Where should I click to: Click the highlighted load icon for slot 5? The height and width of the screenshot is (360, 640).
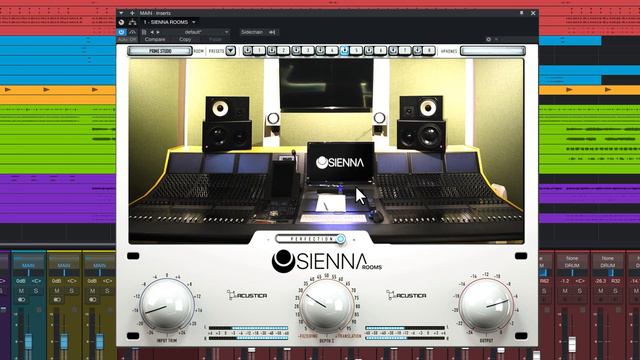(x=344, y=51)
